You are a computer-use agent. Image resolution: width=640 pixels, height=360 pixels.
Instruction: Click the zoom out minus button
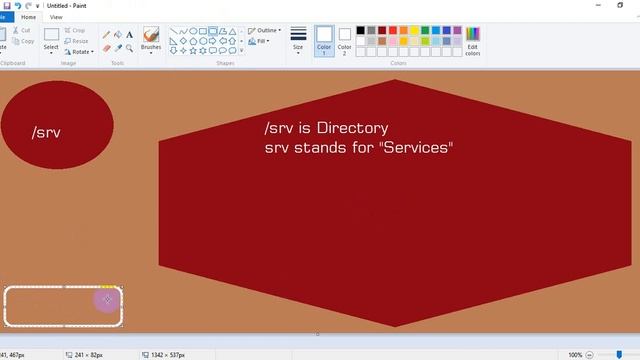(589, 355)
